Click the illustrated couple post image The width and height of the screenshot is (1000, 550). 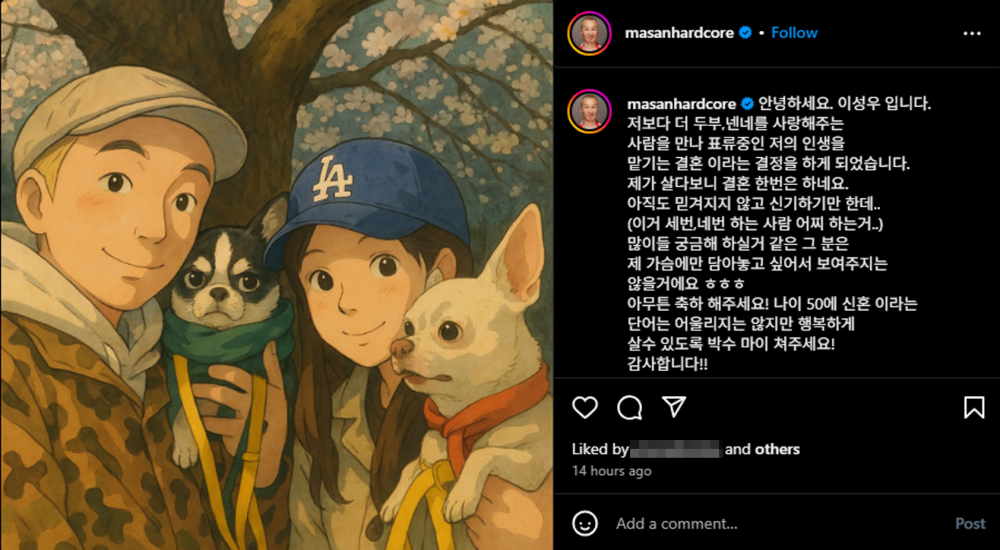277,275
